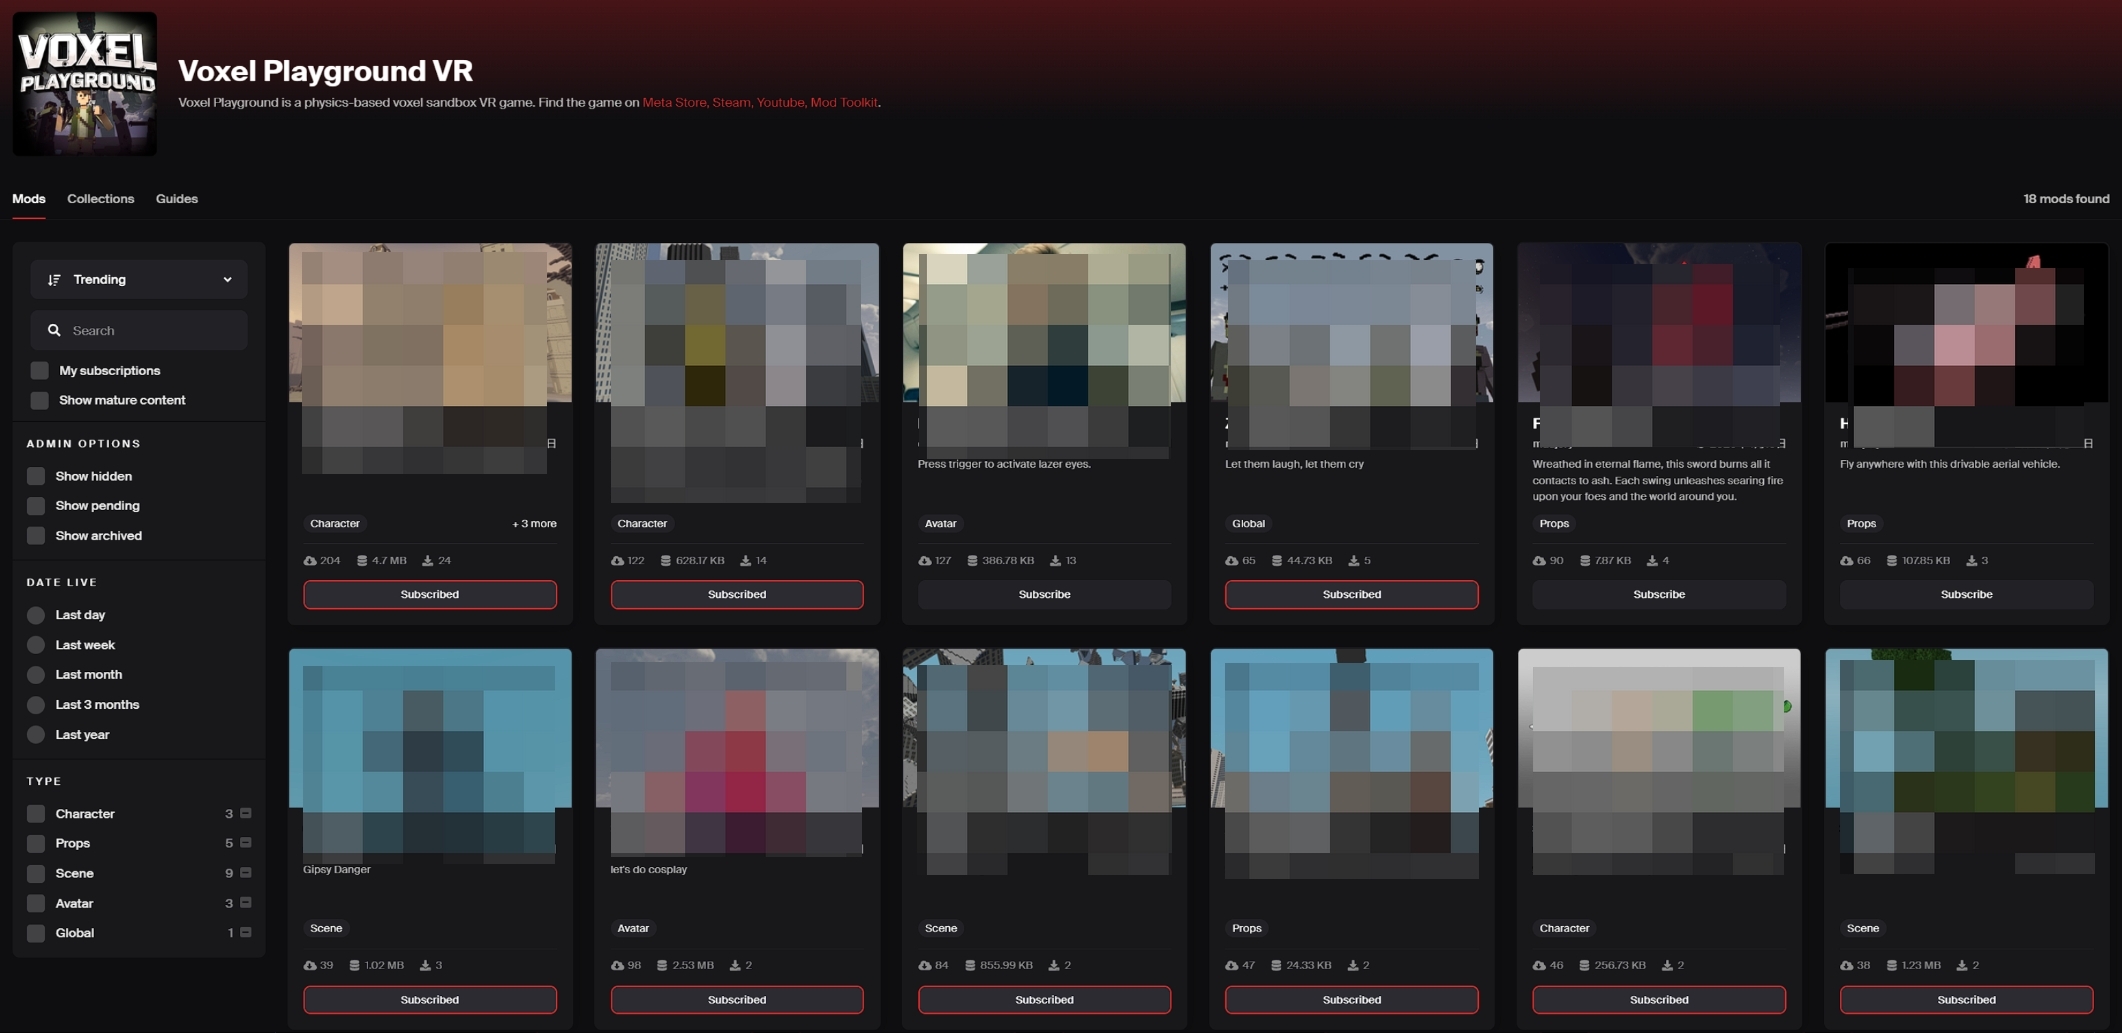Check the Show pending admin option

(36, 506)
